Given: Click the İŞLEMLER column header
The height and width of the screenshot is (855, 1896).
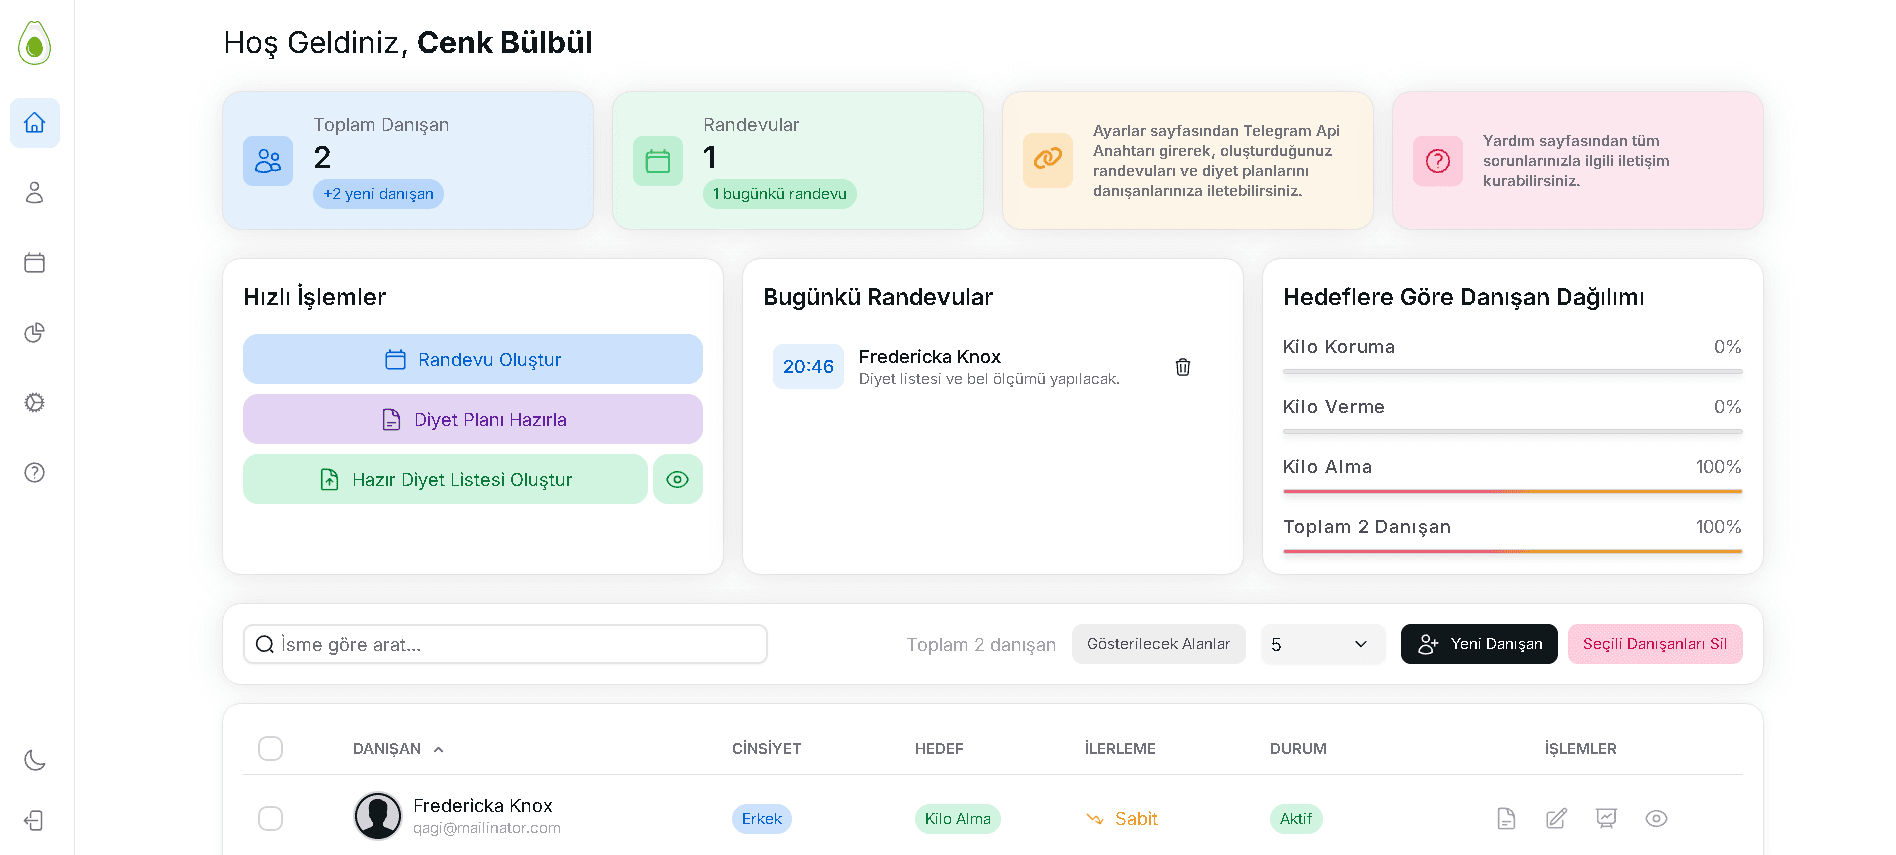Looking at the screenshot, I should pyautogui.click(x=1581, y=749).
